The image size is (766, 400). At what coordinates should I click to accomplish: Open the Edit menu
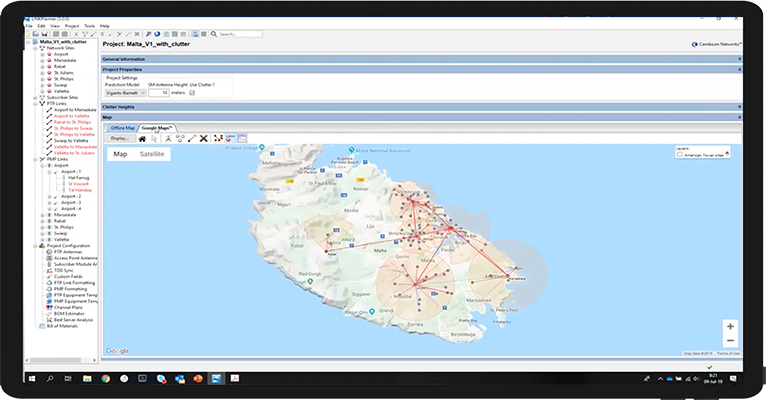(42, 26)
